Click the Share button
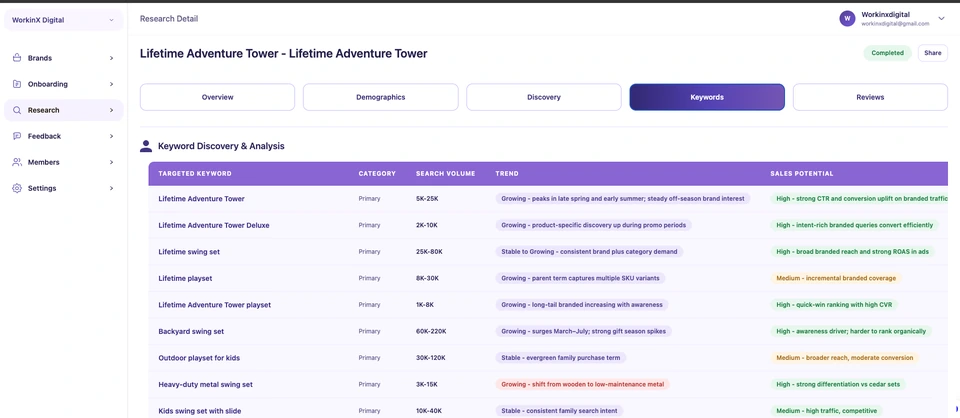The image size is (960, 418). click(x=932, y=53)
